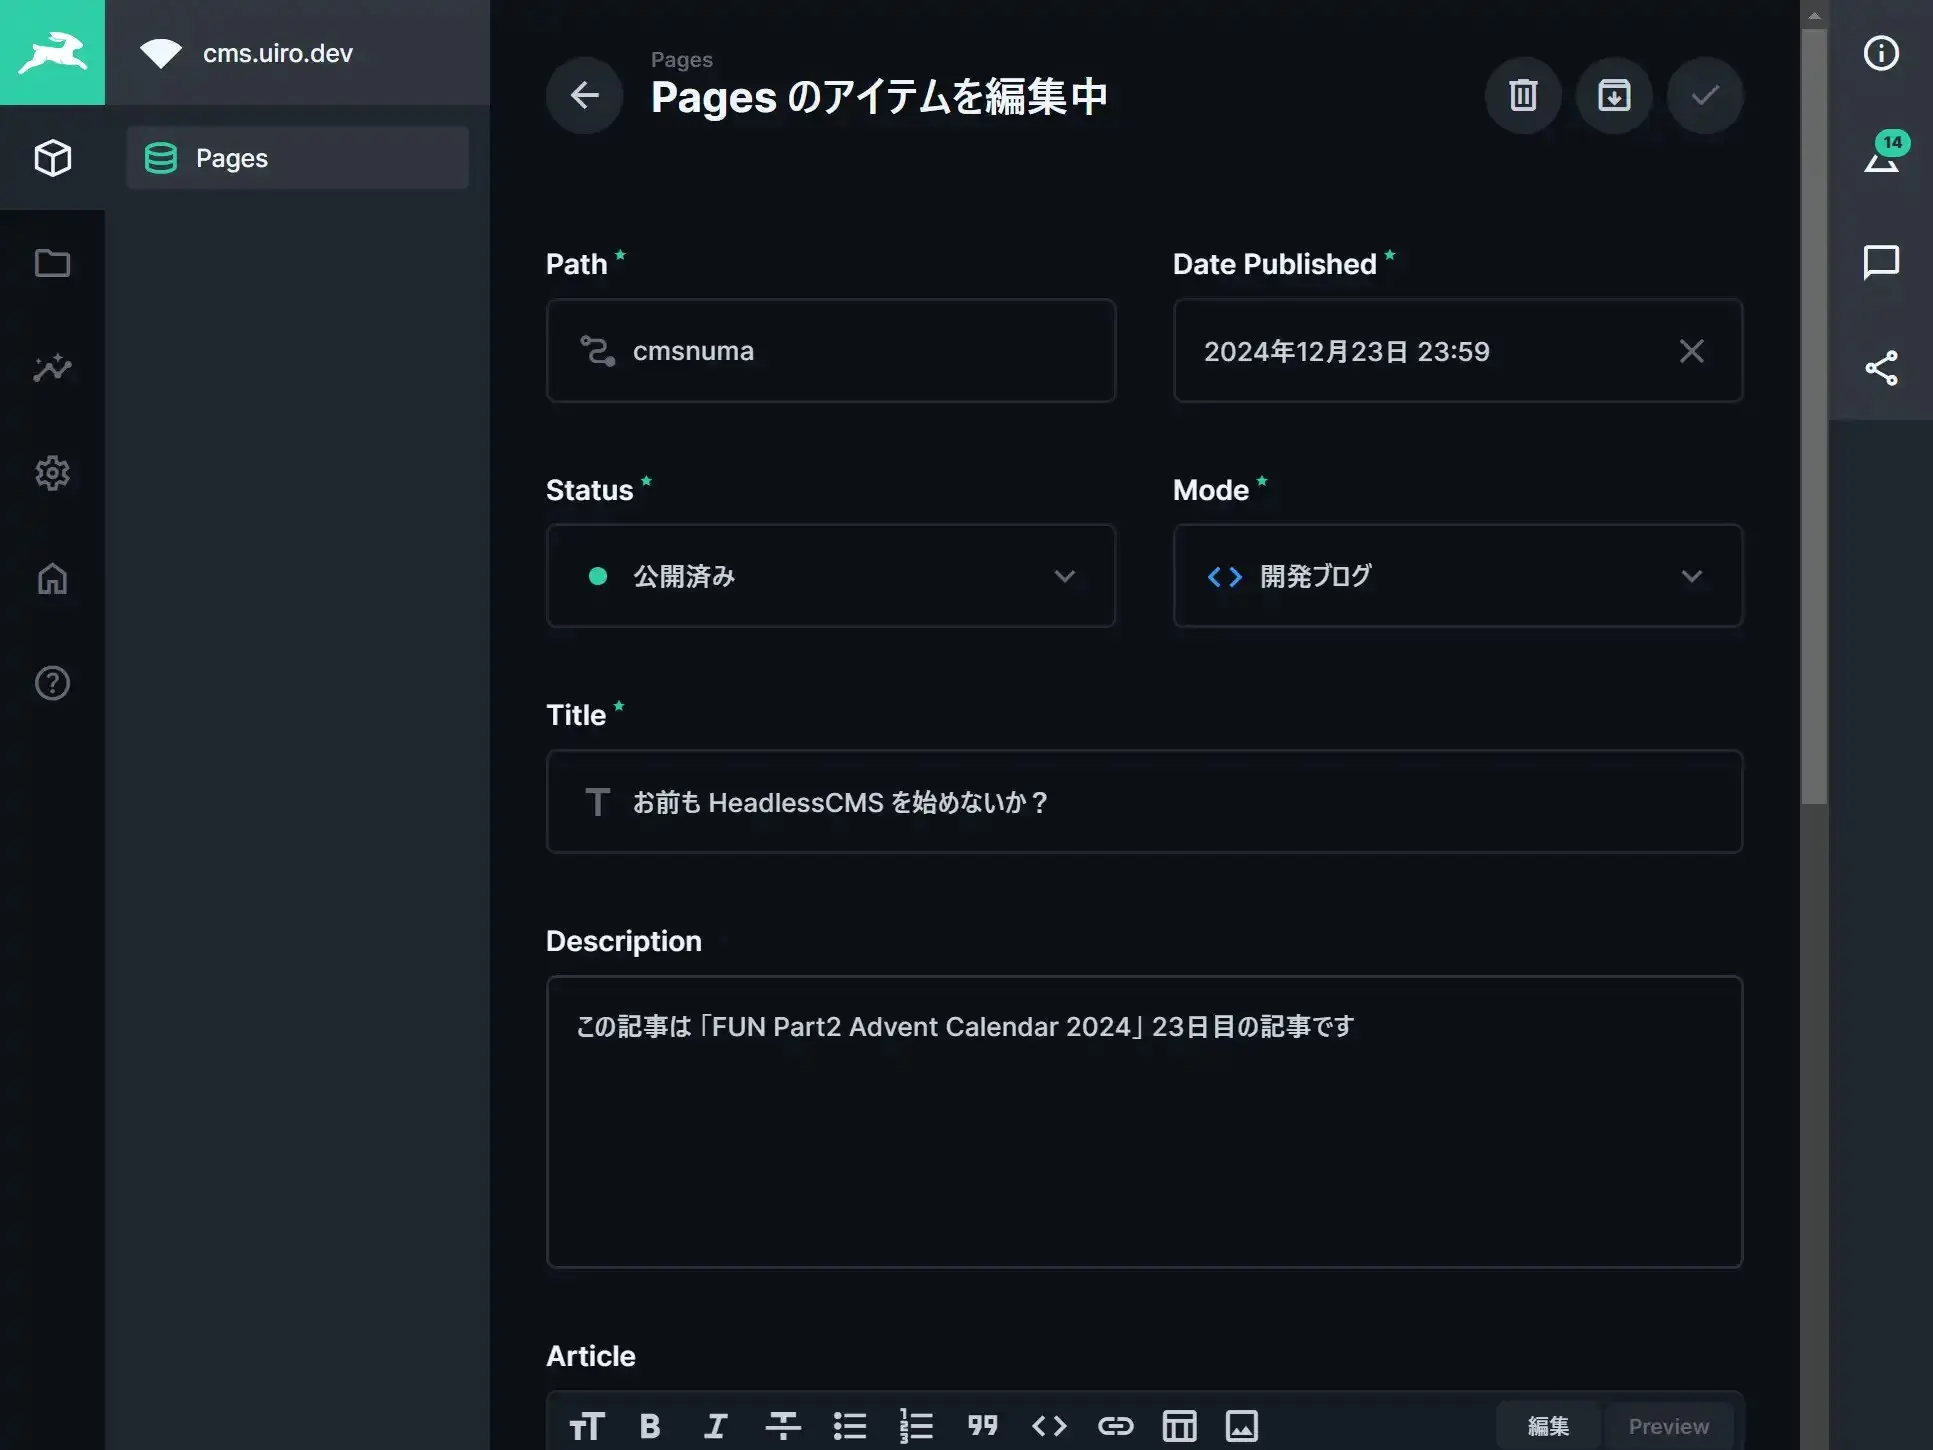Insert a code block in the article
The height and width of the screenshot is (1450, 1933).
click(x=1049, y=1425)
